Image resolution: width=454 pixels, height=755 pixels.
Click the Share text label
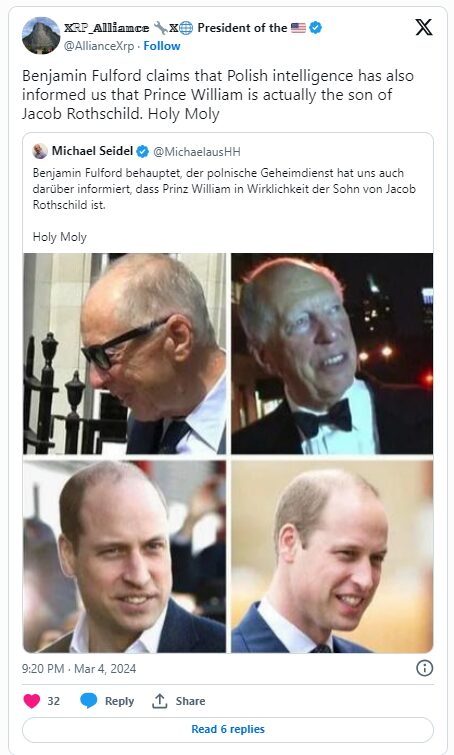(x=190, y=701)
